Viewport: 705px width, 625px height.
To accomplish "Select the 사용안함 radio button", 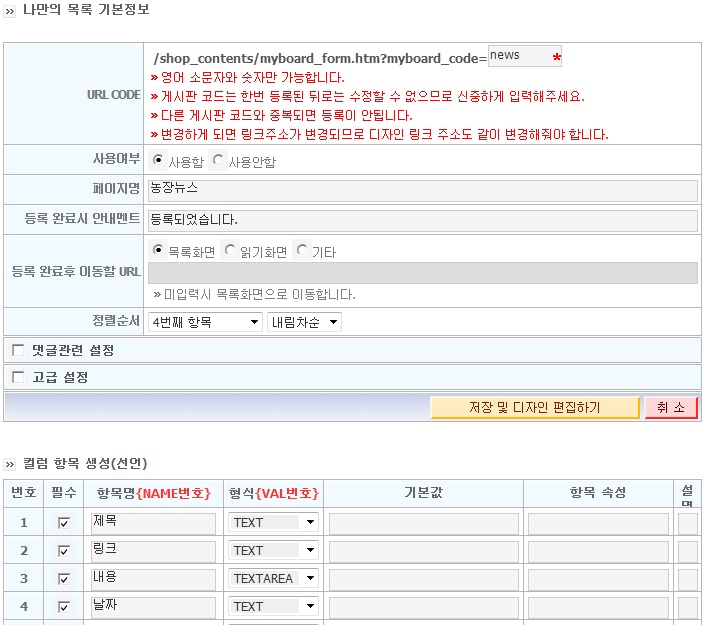I will click(x=218, y=160).
